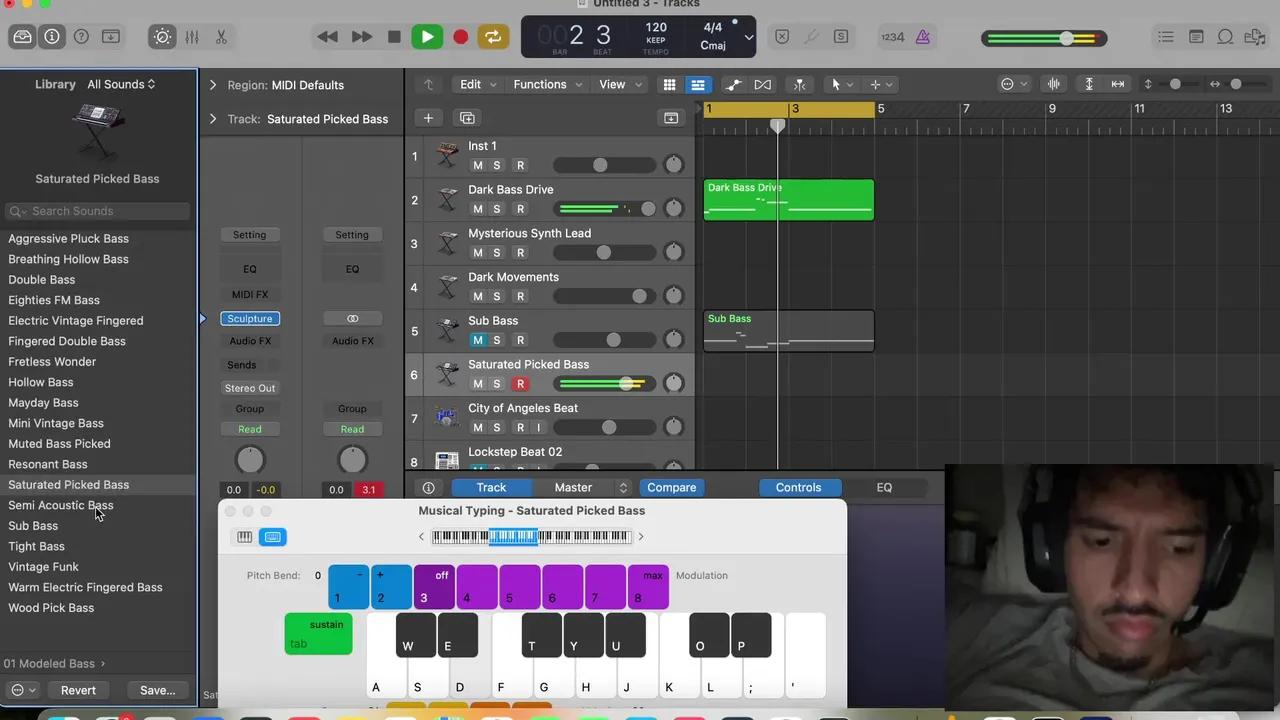
Task: Toggle the yellow Cycle button
Action: [x=493, y=37]
